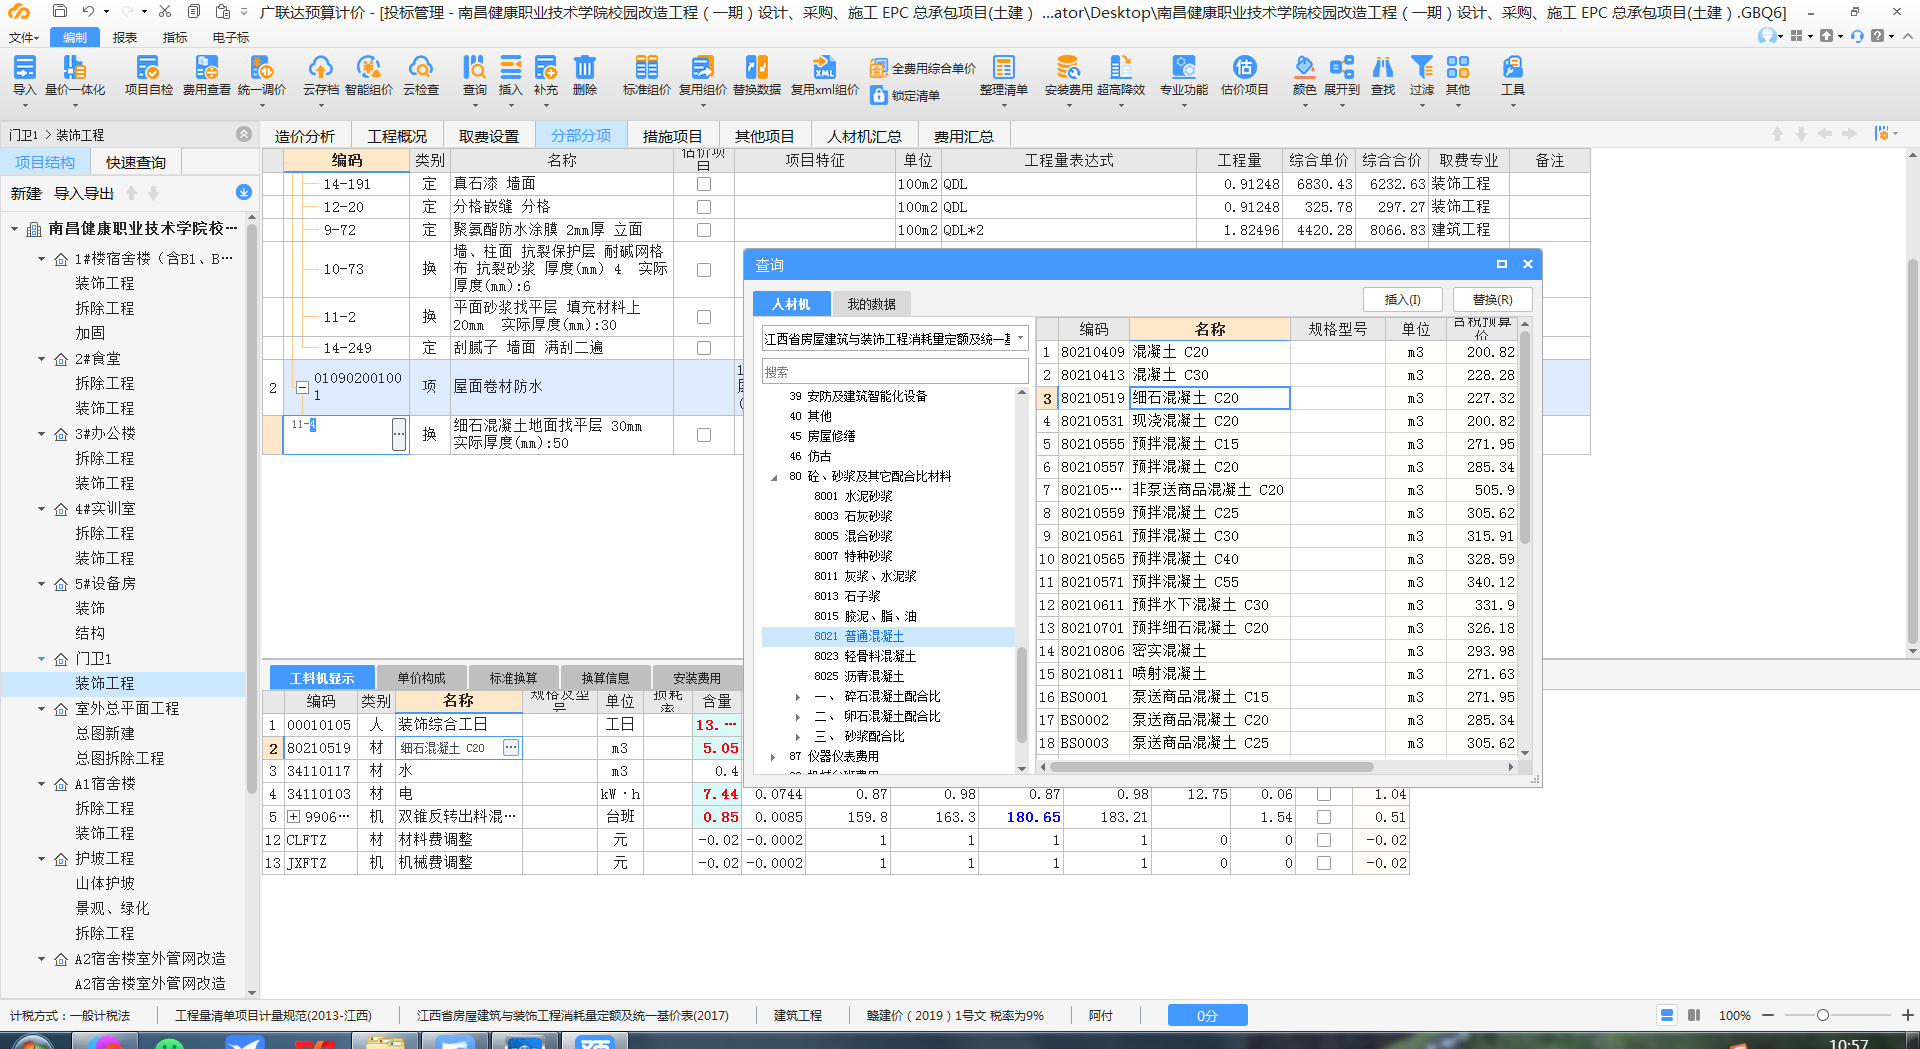Open the 江西省 定额 library dropdown
The height and width of the screenshot is (1049, 1920).
coord(1020,339)
